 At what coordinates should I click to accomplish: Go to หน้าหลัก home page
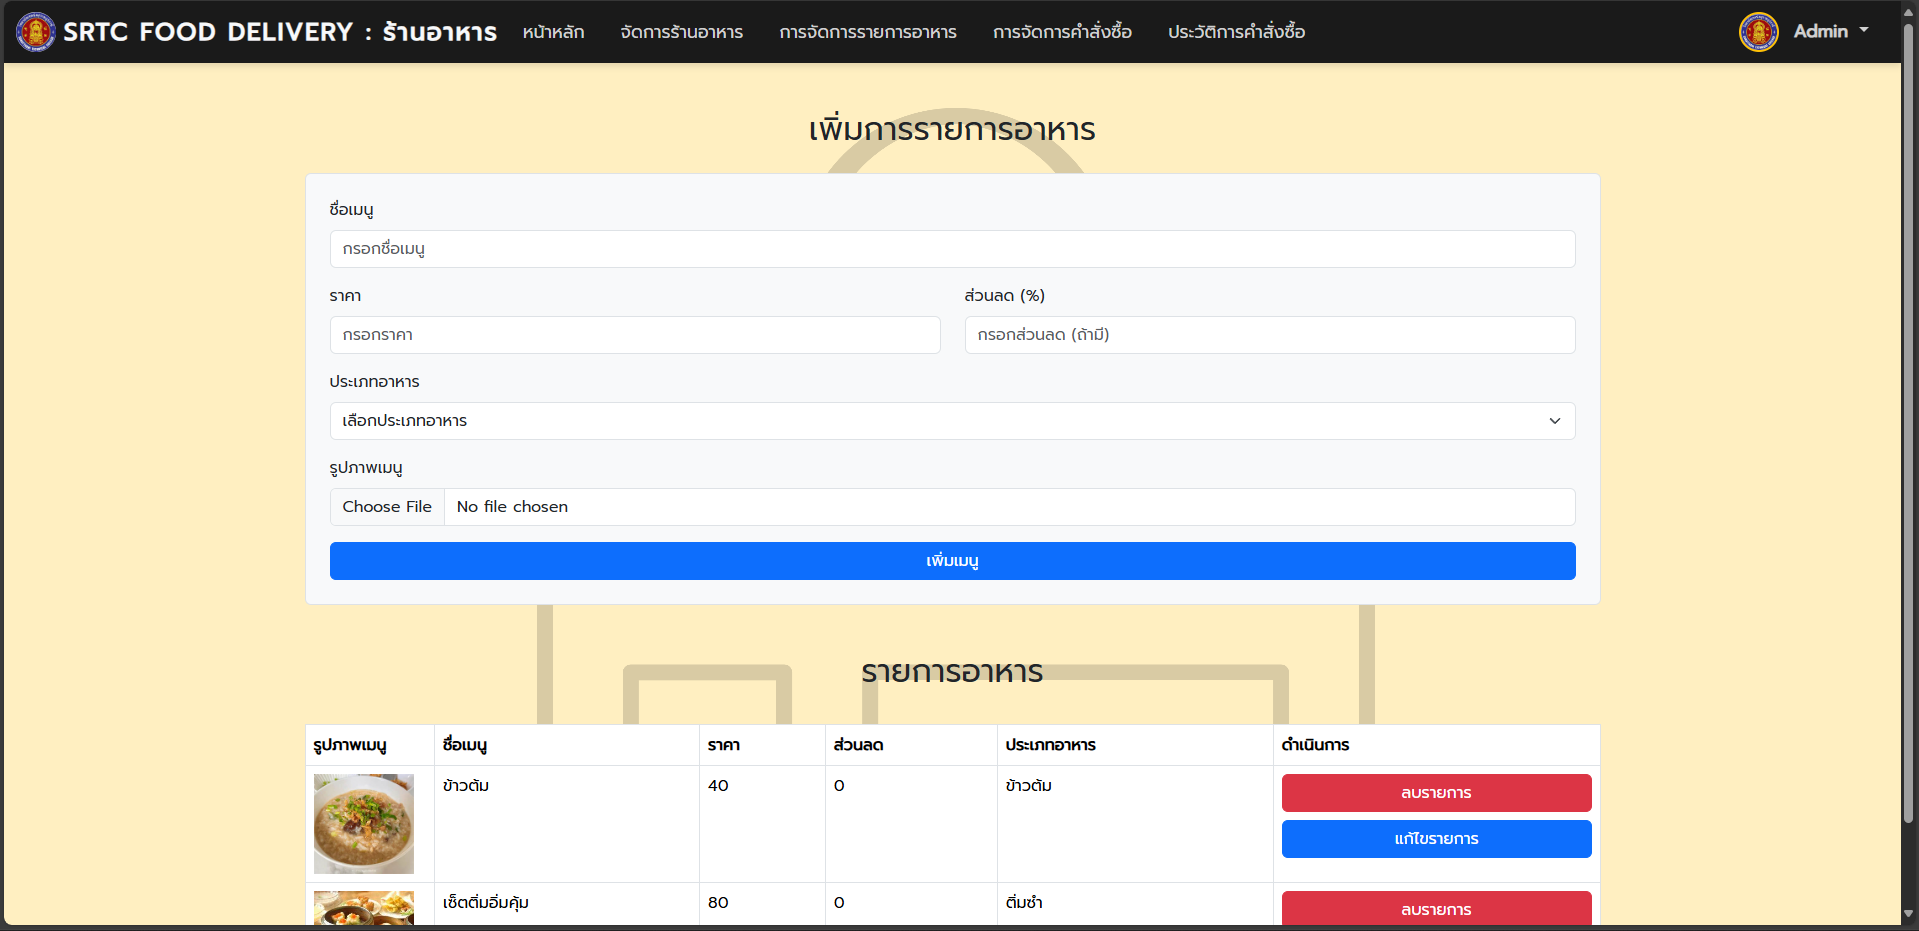click(553, 32)
